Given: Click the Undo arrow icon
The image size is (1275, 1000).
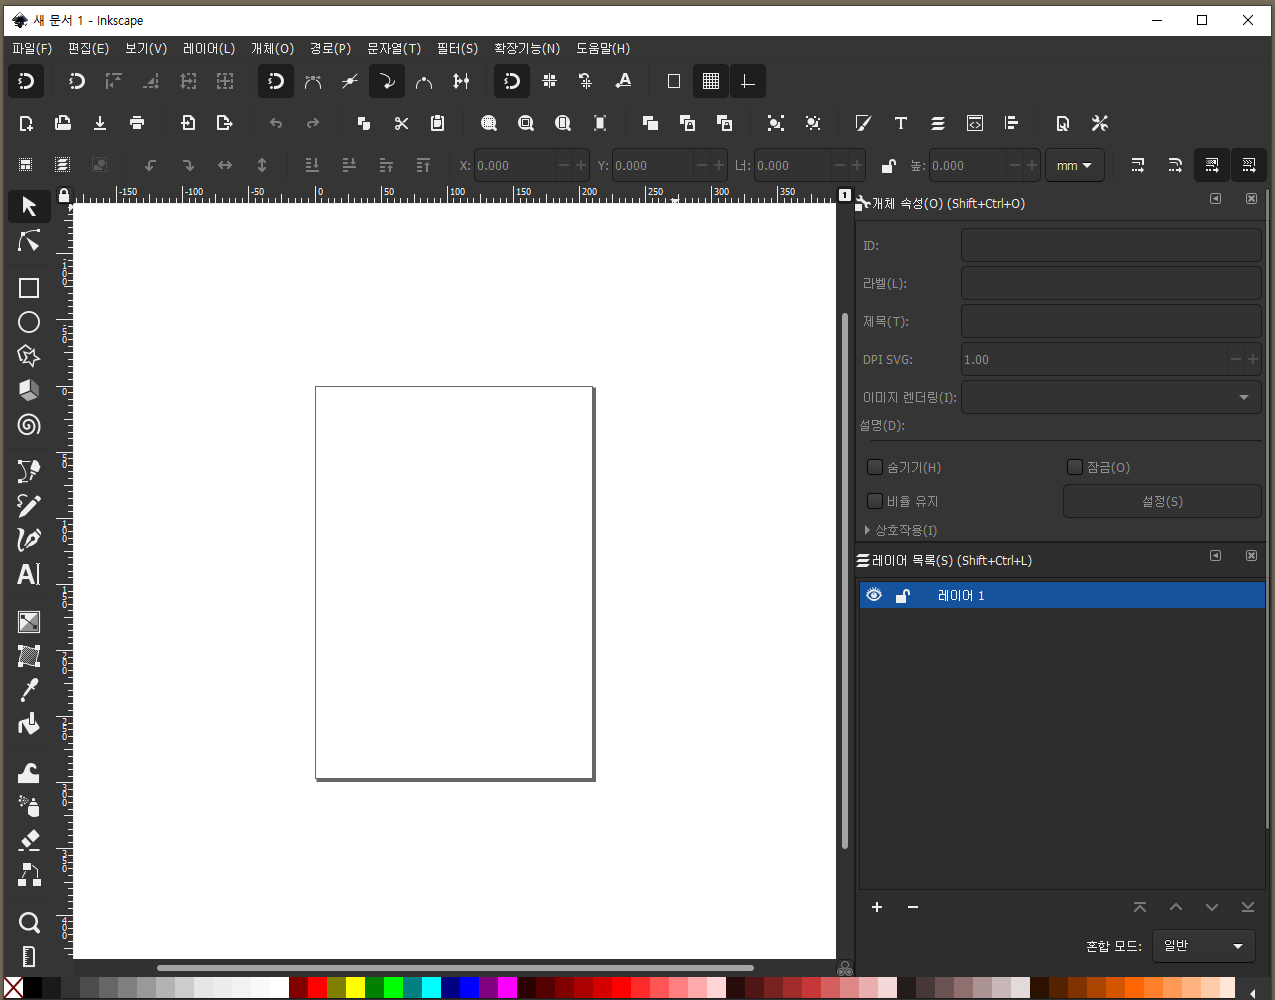Looking at the screenshot, I should (276, 123).
